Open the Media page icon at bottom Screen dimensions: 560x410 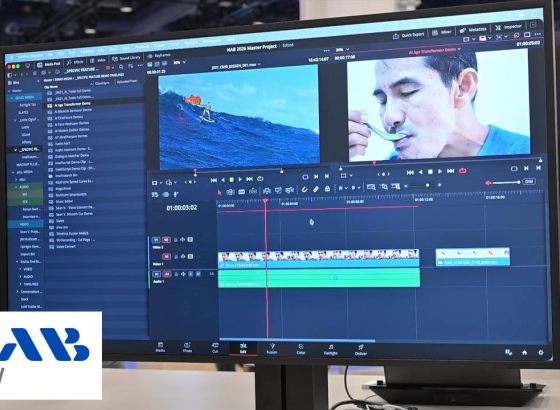[160, 347]
